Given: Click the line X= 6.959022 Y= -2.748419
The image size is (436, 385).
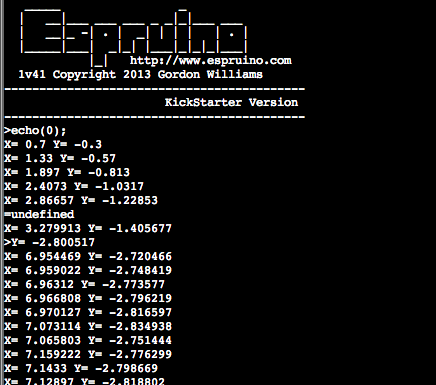Looking at the screenshot, I should point(88,271).
